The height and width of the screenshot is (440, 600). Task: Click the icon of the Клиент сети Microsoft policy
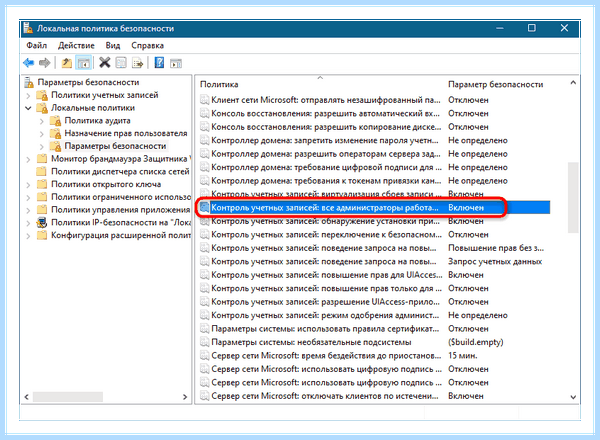[205, 100]
